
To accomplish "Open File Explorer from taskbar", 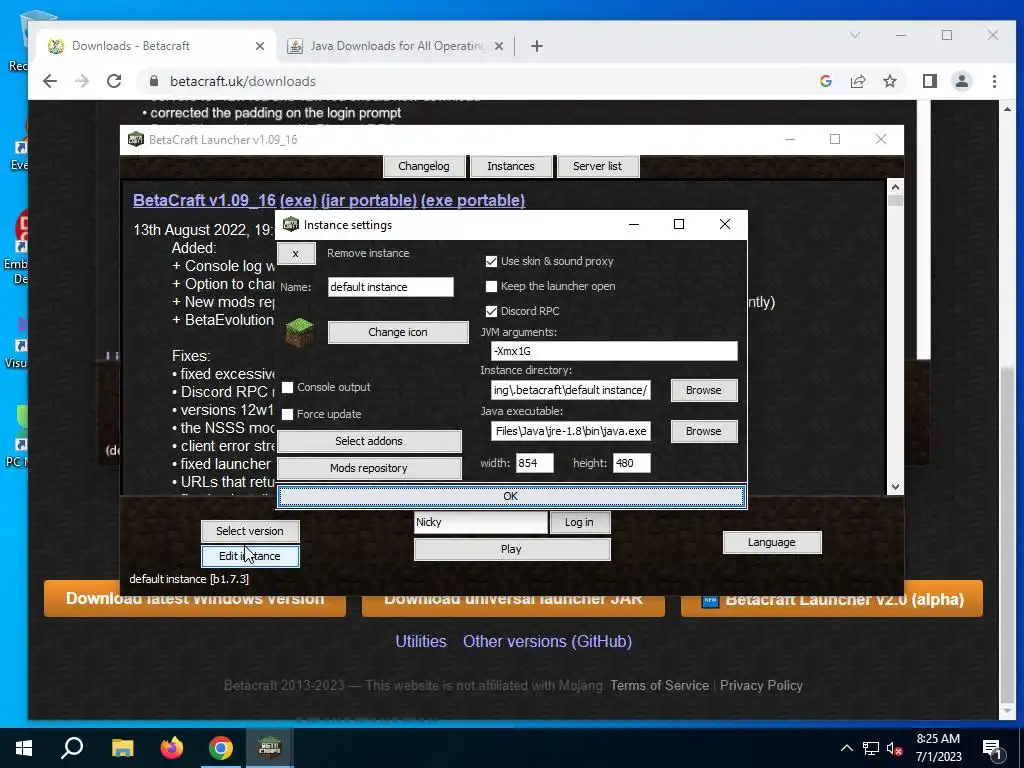I will (x=122, y=748).
